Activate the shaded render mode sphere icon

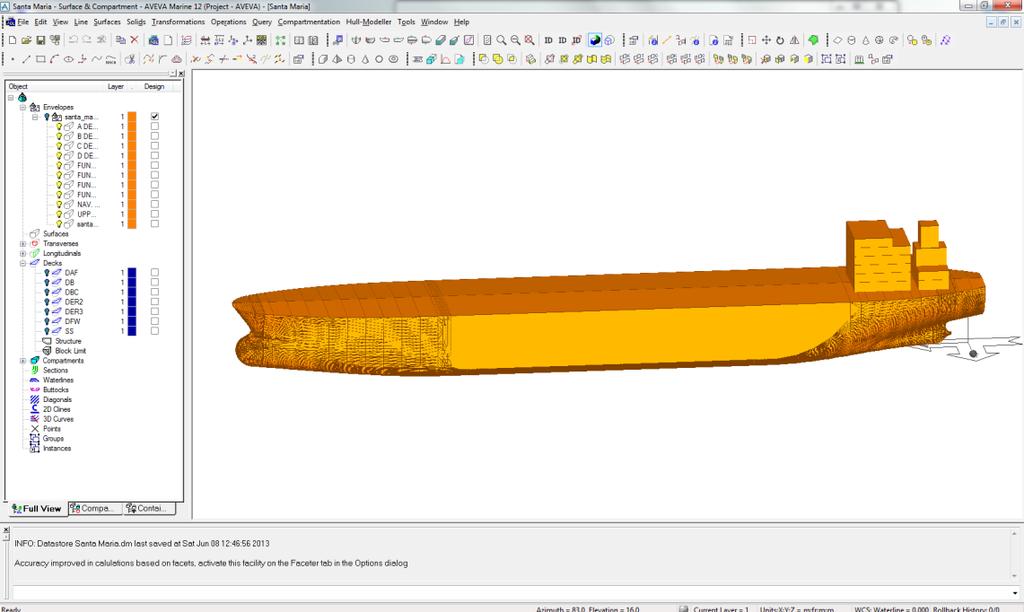pyautogui.click(x=595, y=40)
